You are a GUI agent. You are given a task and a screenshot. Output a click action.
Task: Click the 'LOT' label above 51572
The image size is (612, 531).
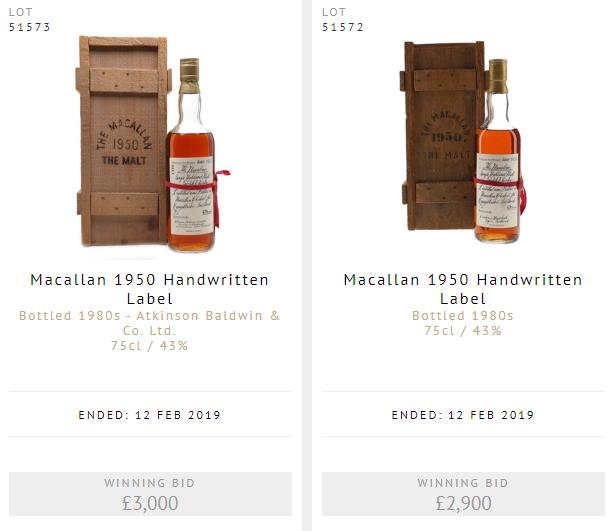tap(334, 12)
